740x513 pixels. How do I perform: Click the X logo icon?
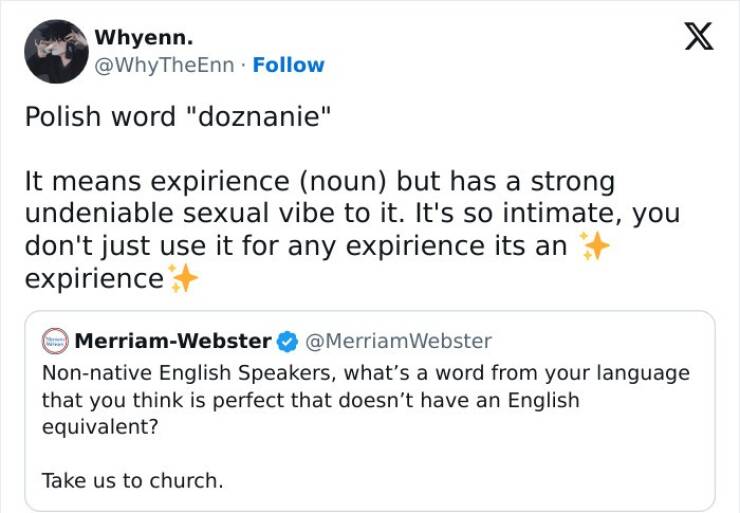(x=697, y=37)
